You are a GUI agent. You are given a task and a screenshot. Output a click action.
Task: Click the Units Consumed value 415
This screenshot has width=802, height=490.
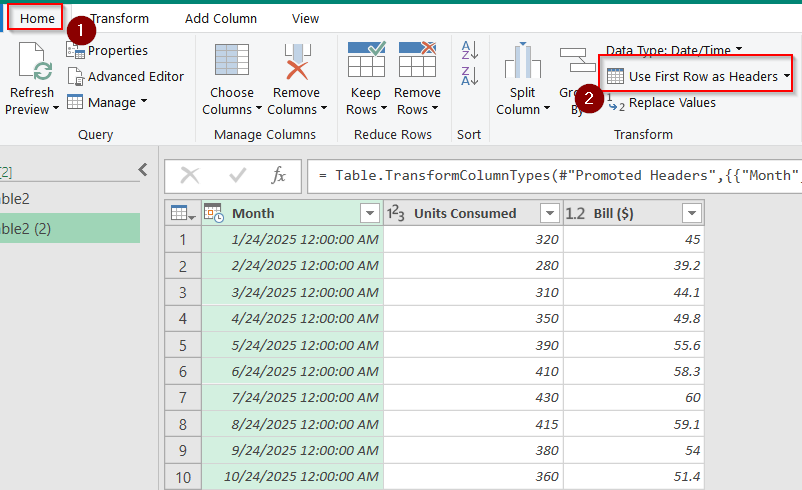coord(473,424)
